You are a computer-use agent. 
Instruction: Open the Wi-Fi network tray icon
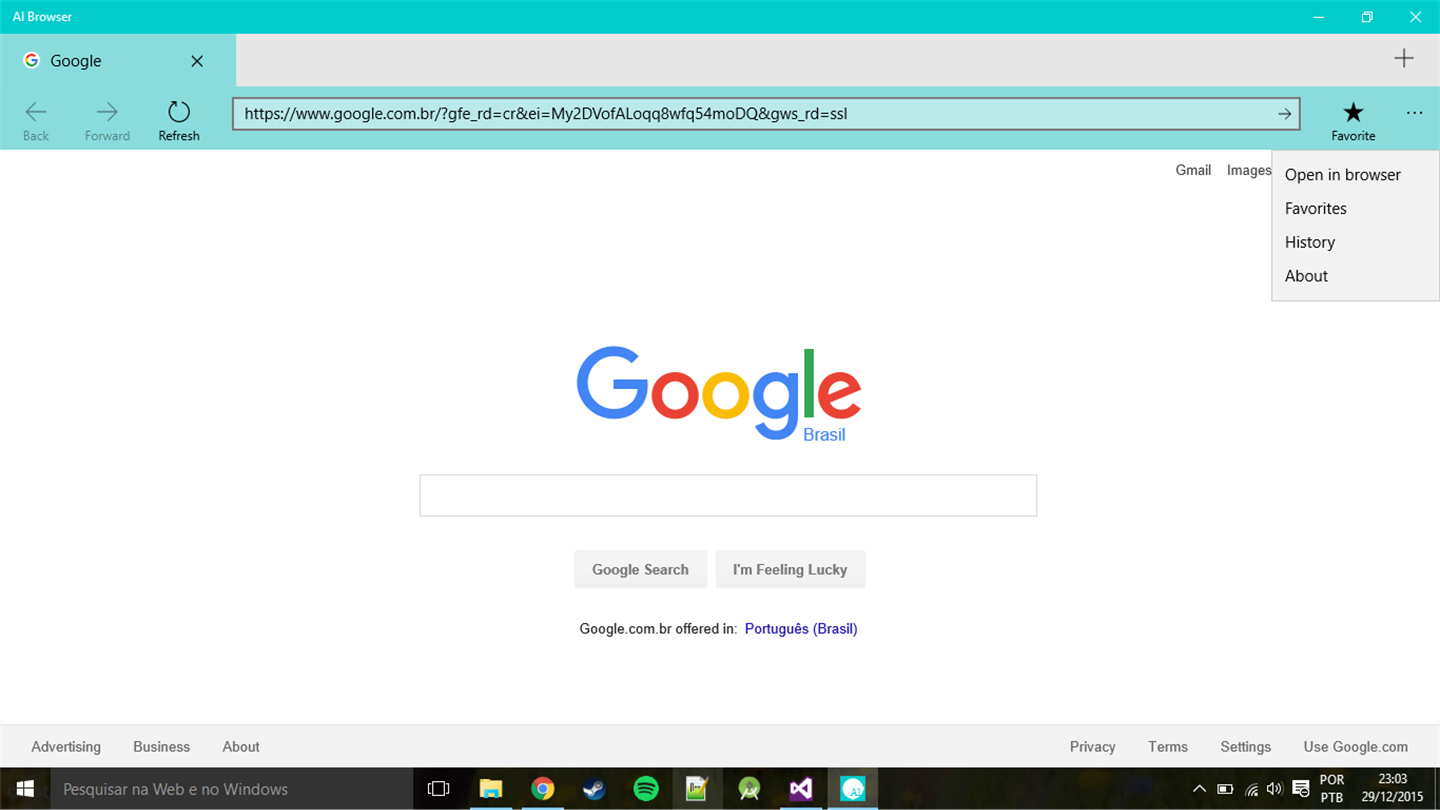click(1250, 789)
